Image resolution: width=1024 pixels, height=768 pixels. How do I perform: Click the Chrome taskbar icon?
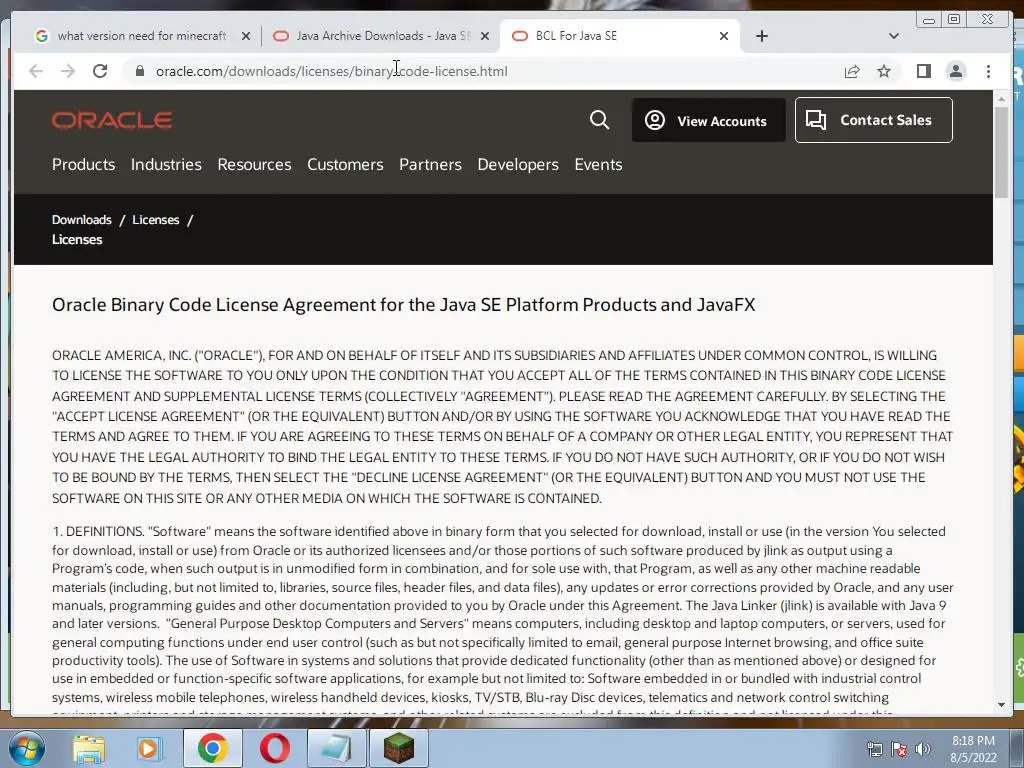pos(212,748)
